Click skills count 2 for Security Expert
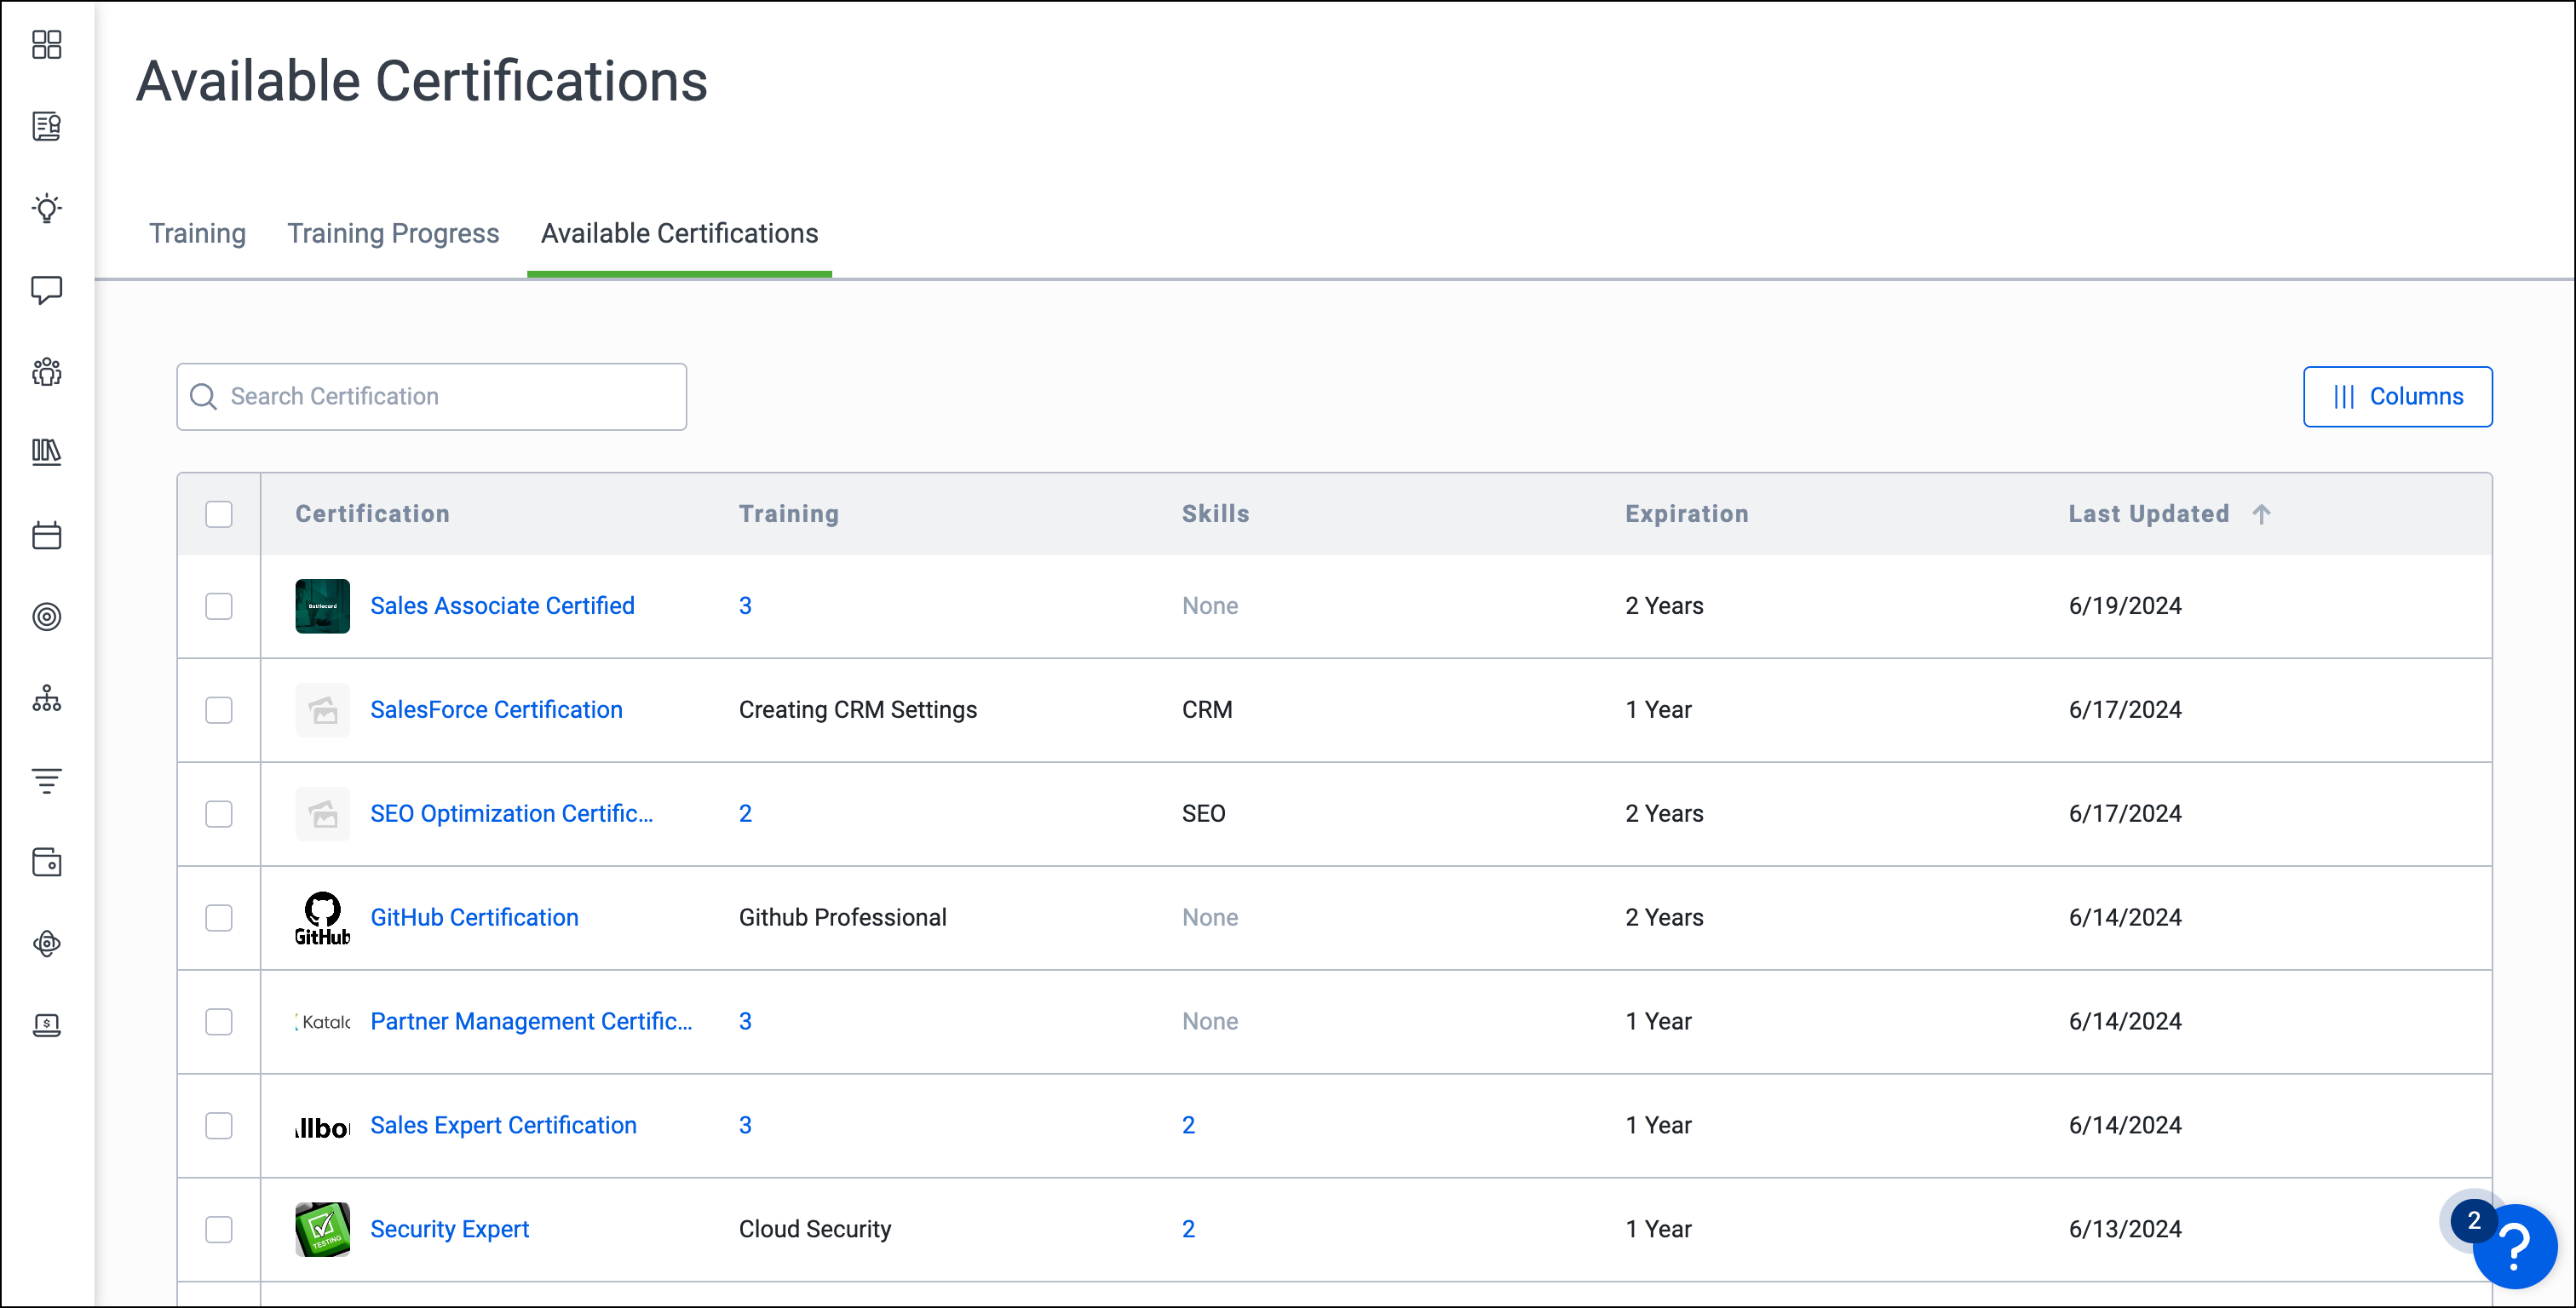The image size is (2576, 1308). tap(1188, 1229)
